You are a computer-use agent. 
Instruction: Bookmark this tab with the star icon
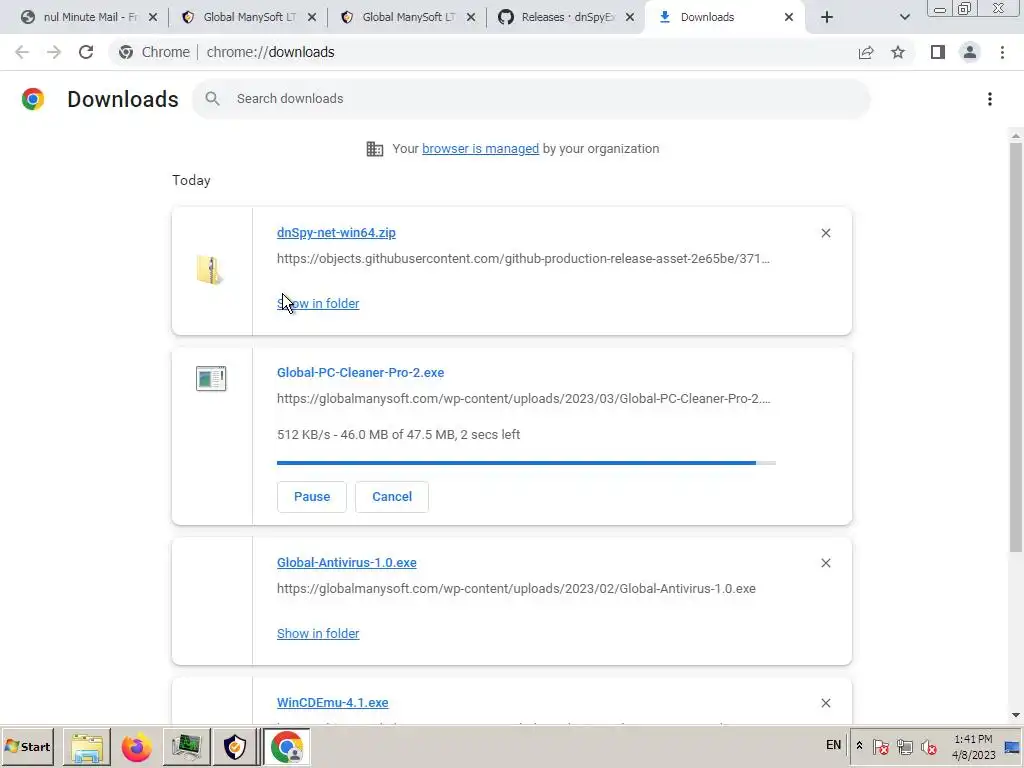898,52
